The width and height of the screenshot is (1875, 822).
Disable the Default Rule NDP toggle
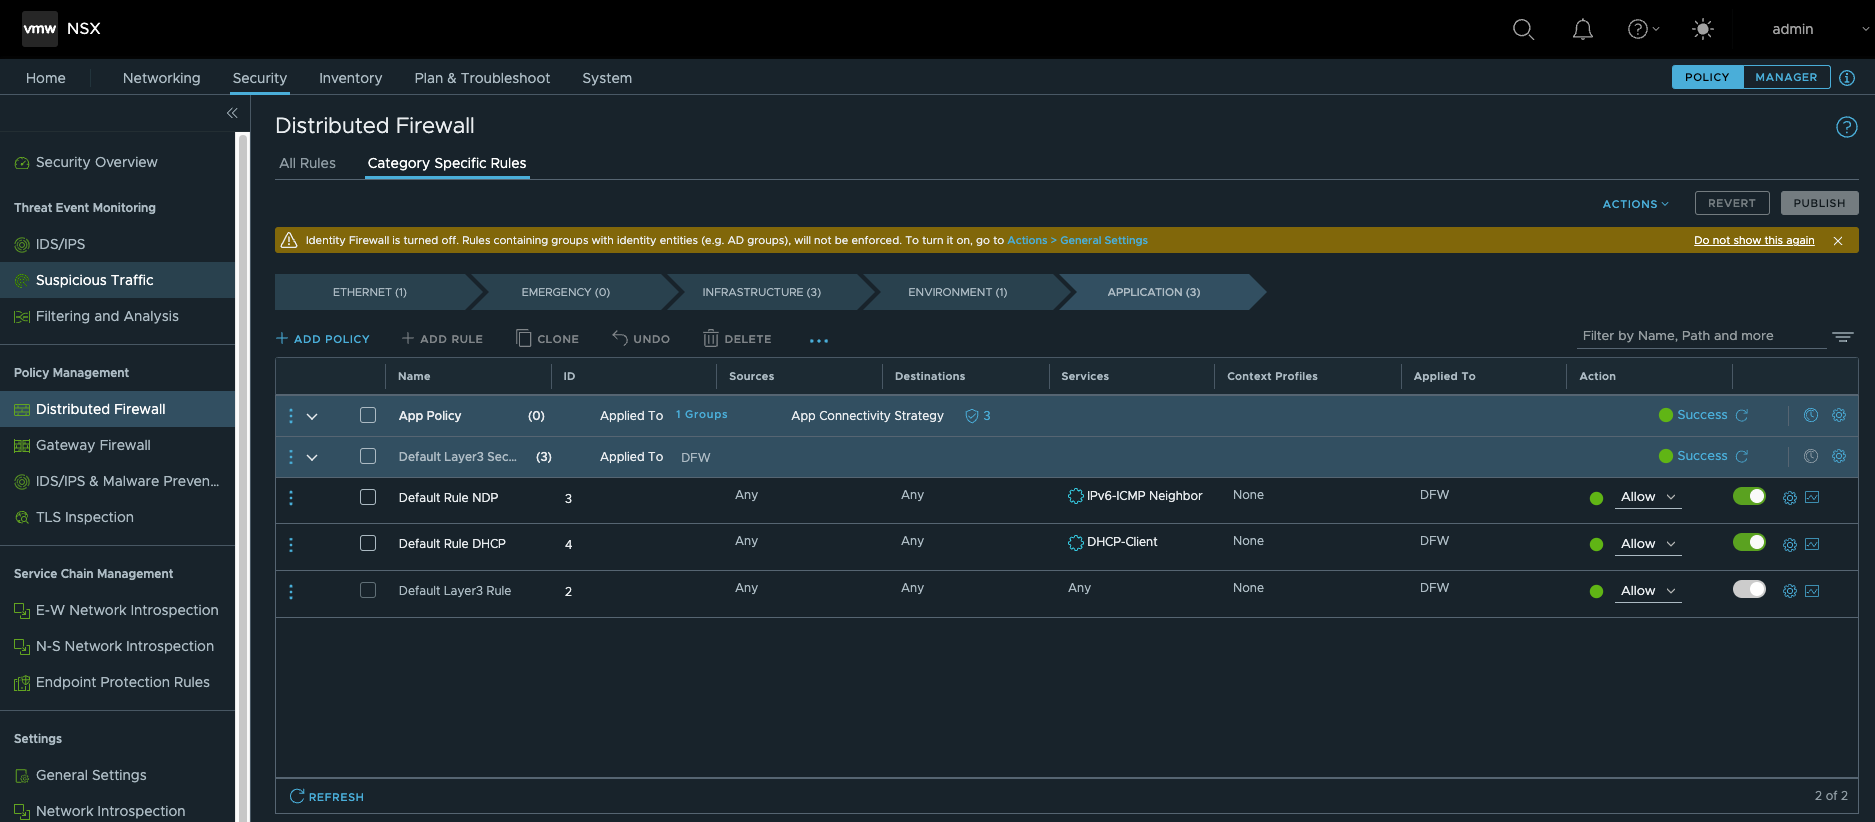click(1749, 496)
